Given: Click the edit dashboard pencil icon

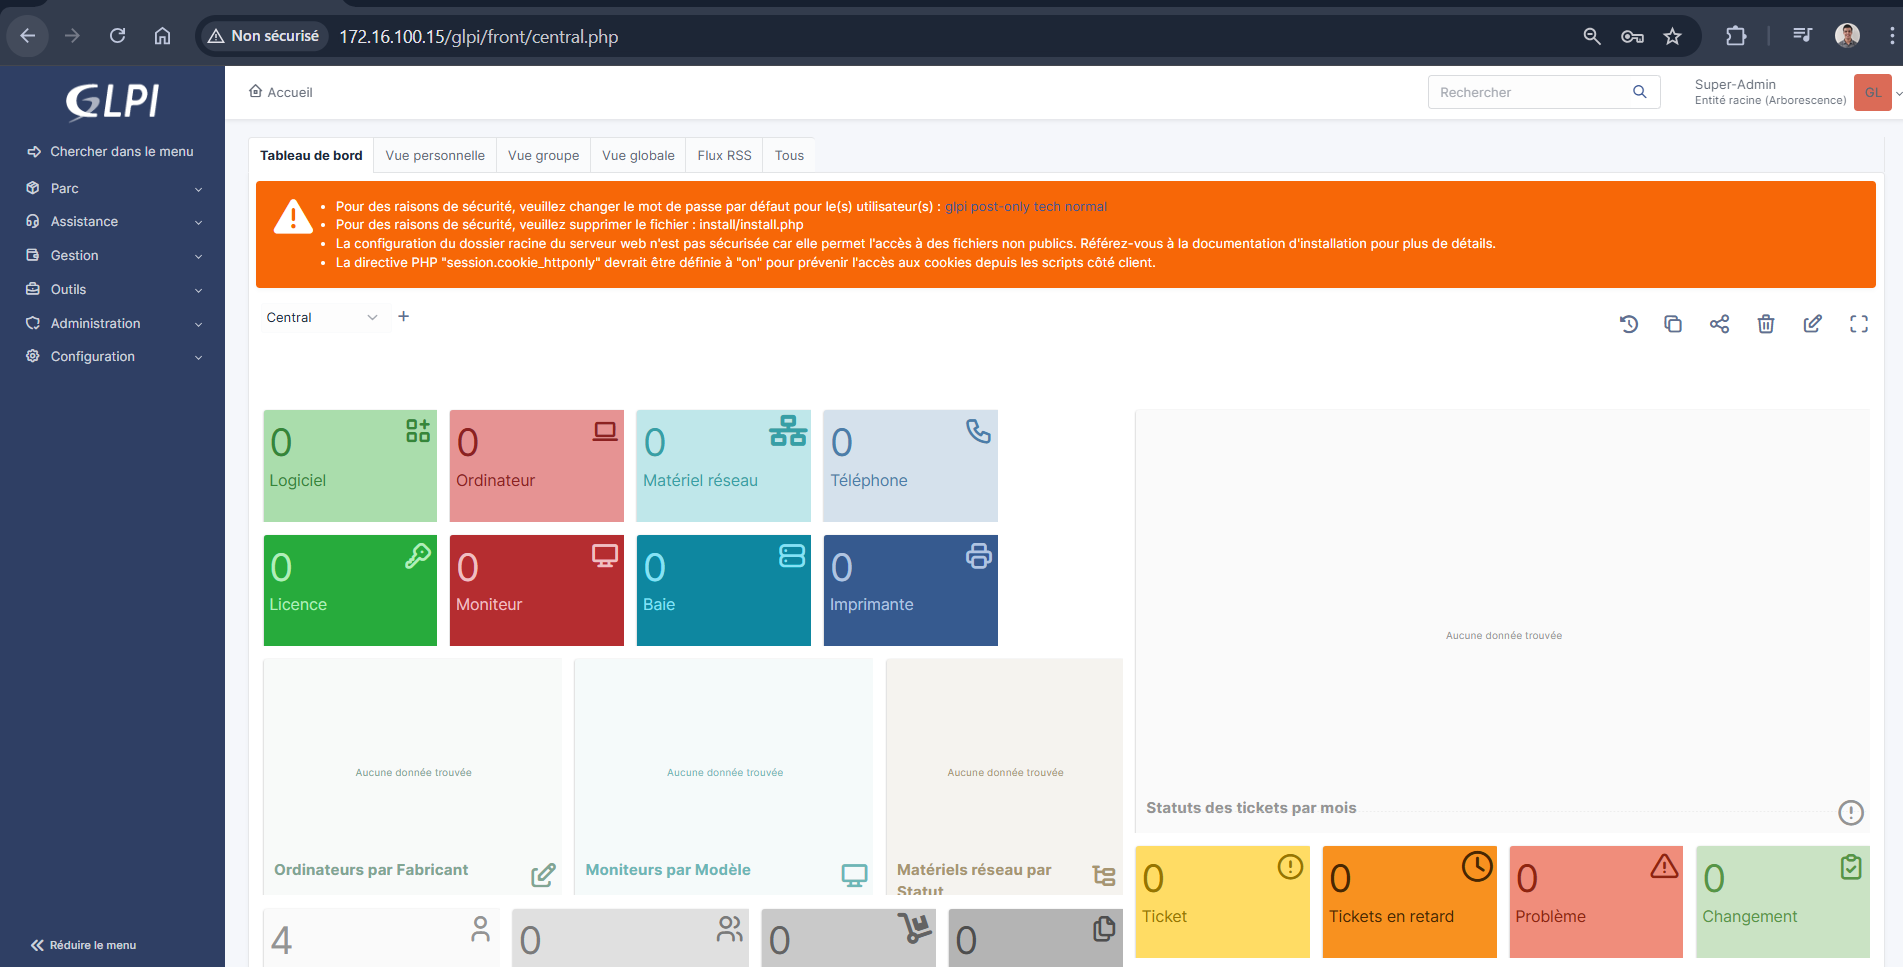Looking at the screenshot, I should [x=1812, y=324].
